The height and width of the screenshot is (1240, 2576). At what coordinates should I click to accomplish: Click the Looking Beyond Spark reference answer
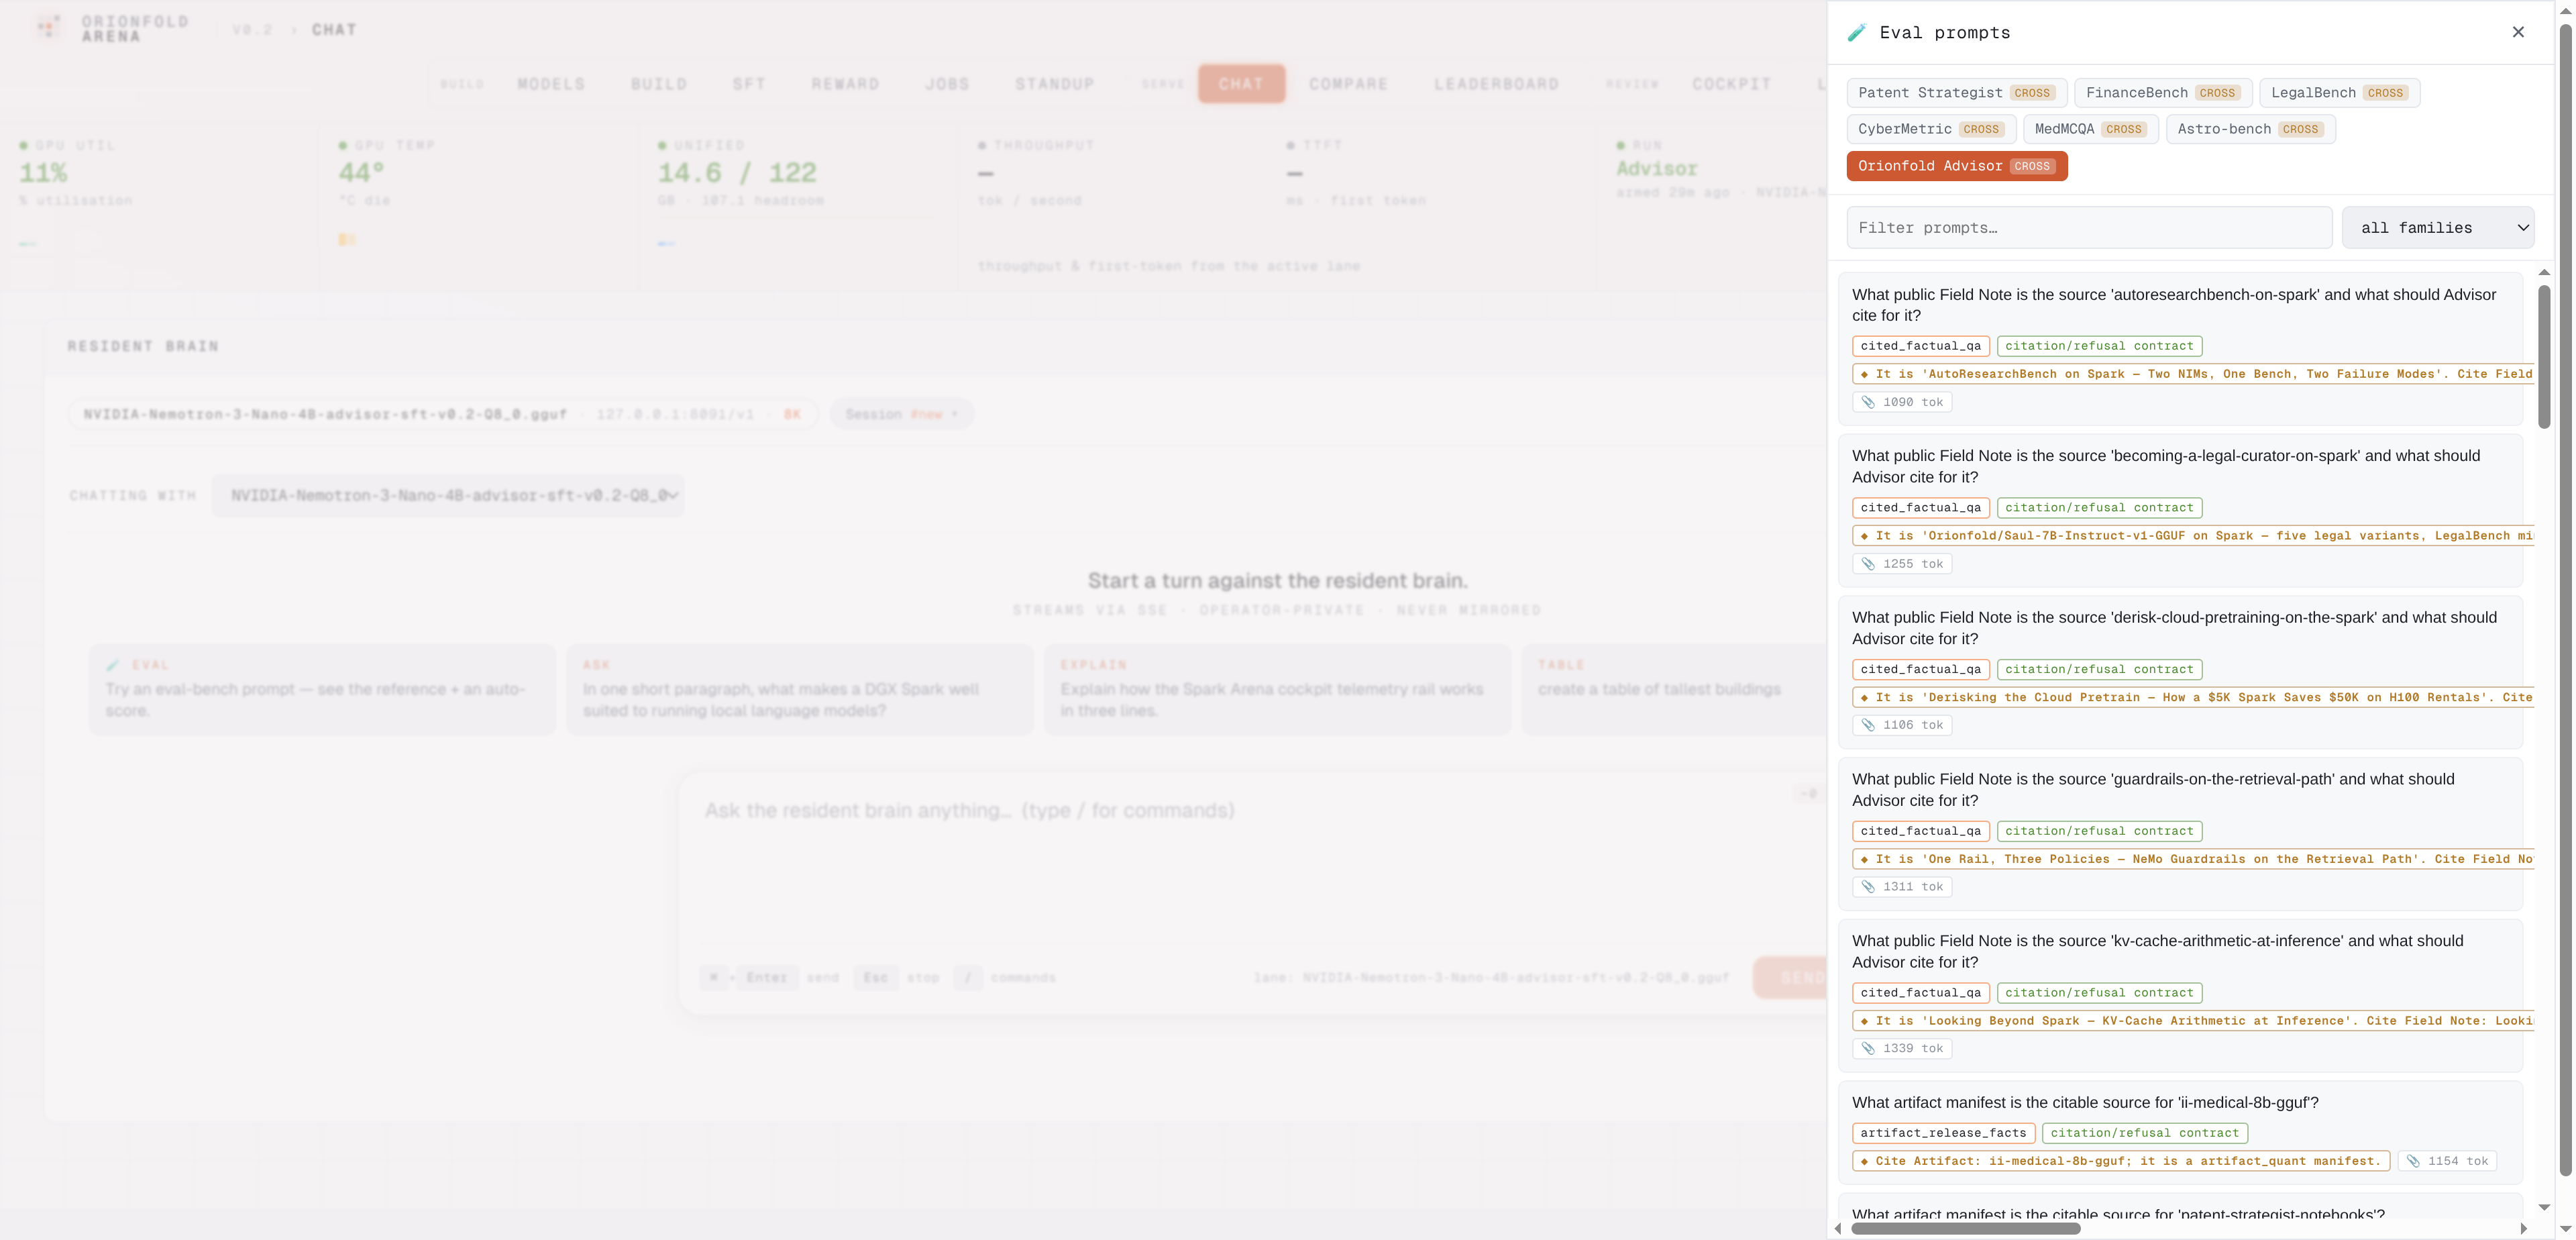tap(2193, 1021)
